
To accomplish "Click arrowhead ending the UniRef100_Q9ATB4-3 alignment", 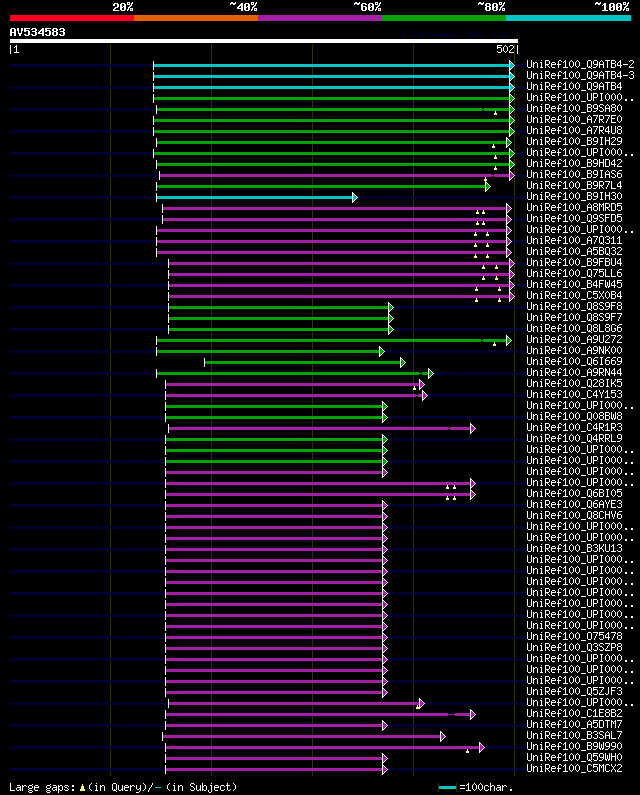I will [512, 77].
